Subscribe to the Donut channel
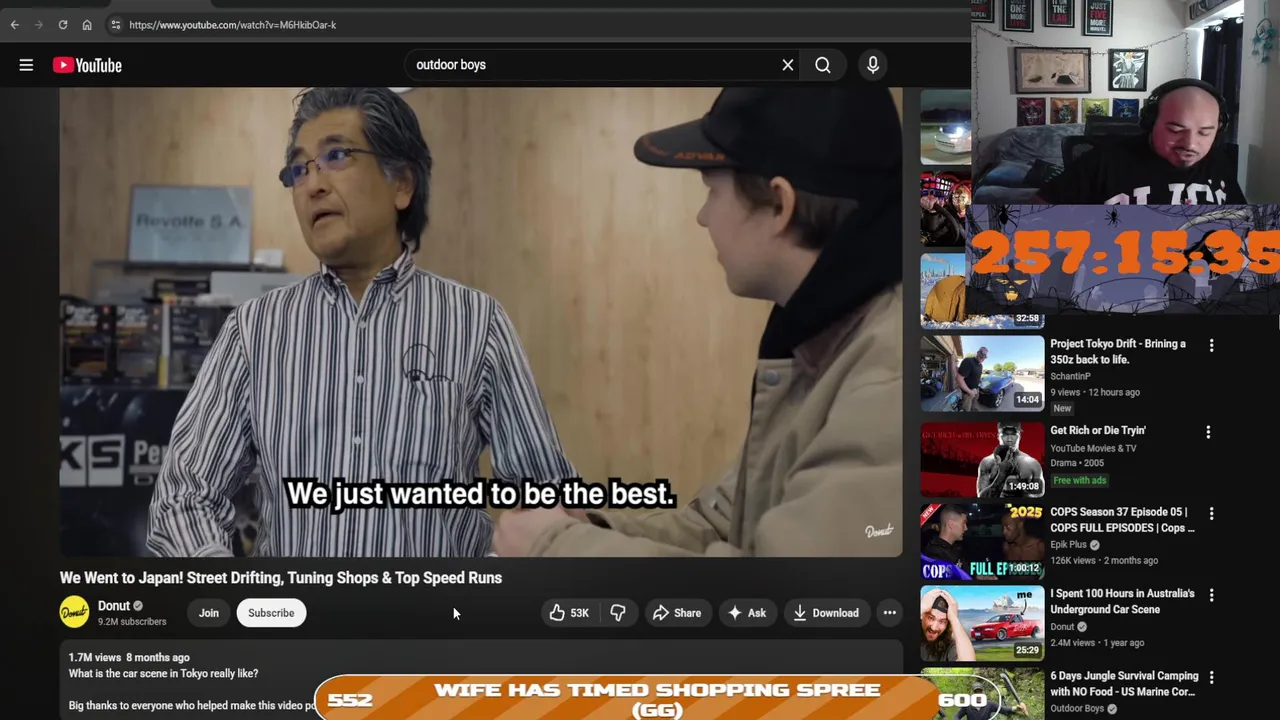 (x=271, y=613)
